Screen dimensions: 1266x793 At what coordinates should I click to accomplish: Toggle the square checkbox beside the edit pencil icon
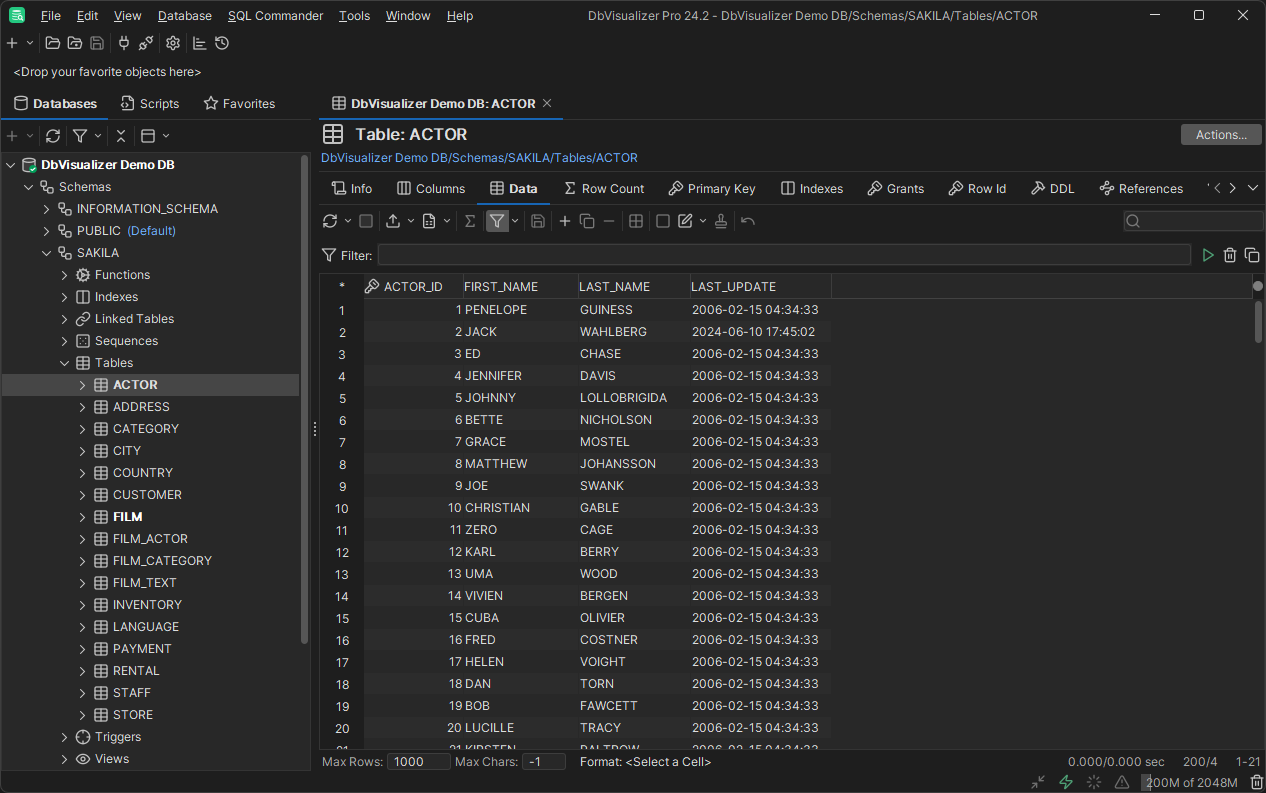coord(662,221)
